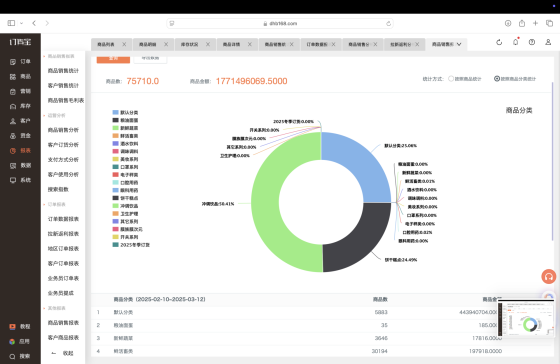Open the 商品 section in dark sidebar
Image resolution: width=560 pixels, height=364 pixels.
coord(20,76)
